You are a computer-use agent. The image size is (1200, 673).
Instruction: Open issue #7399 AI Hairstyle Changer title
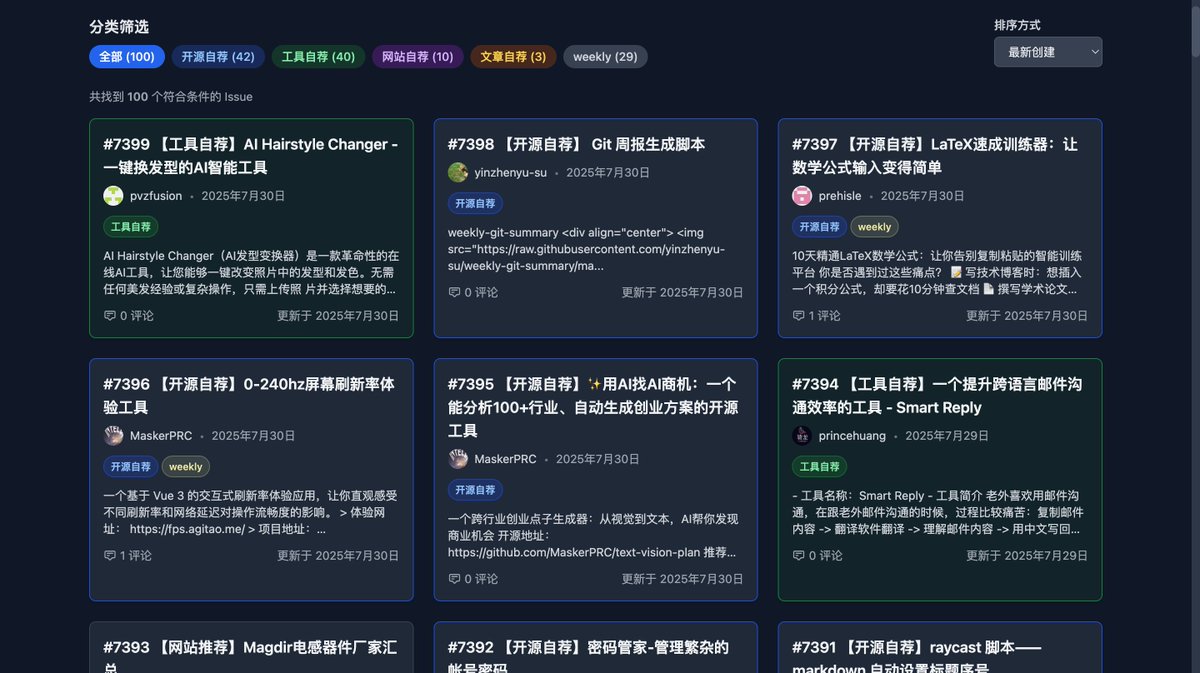(251, 156)
